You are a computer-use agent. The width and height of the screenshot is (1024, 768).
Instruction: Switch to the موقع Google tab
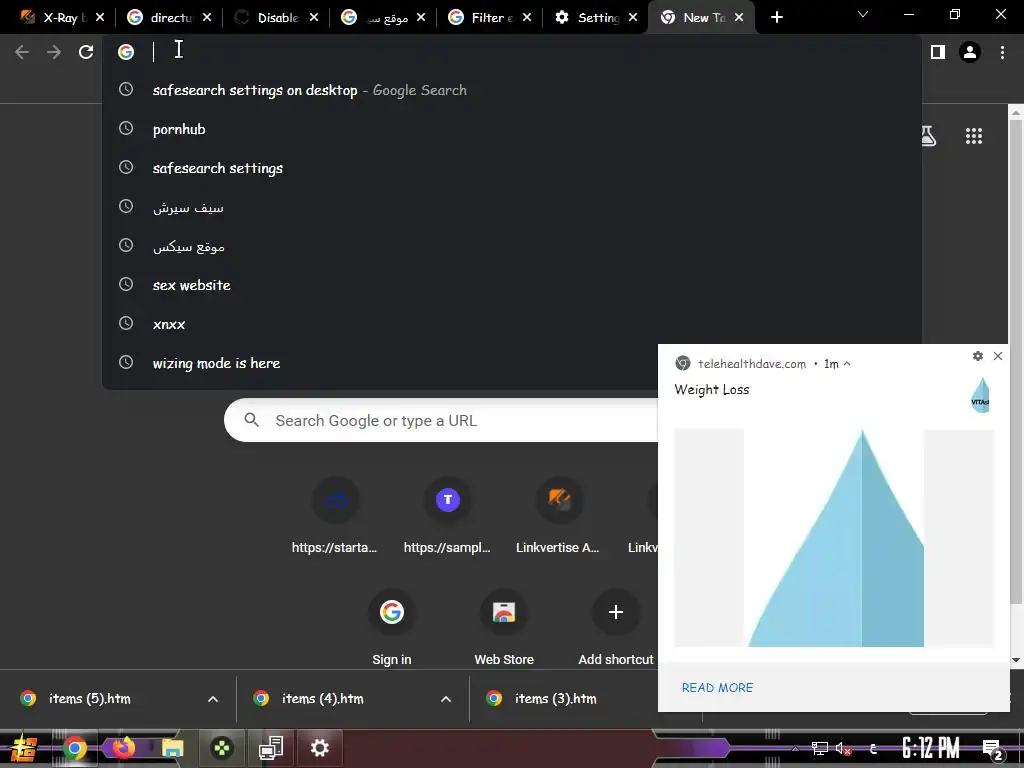coord(377,17)
